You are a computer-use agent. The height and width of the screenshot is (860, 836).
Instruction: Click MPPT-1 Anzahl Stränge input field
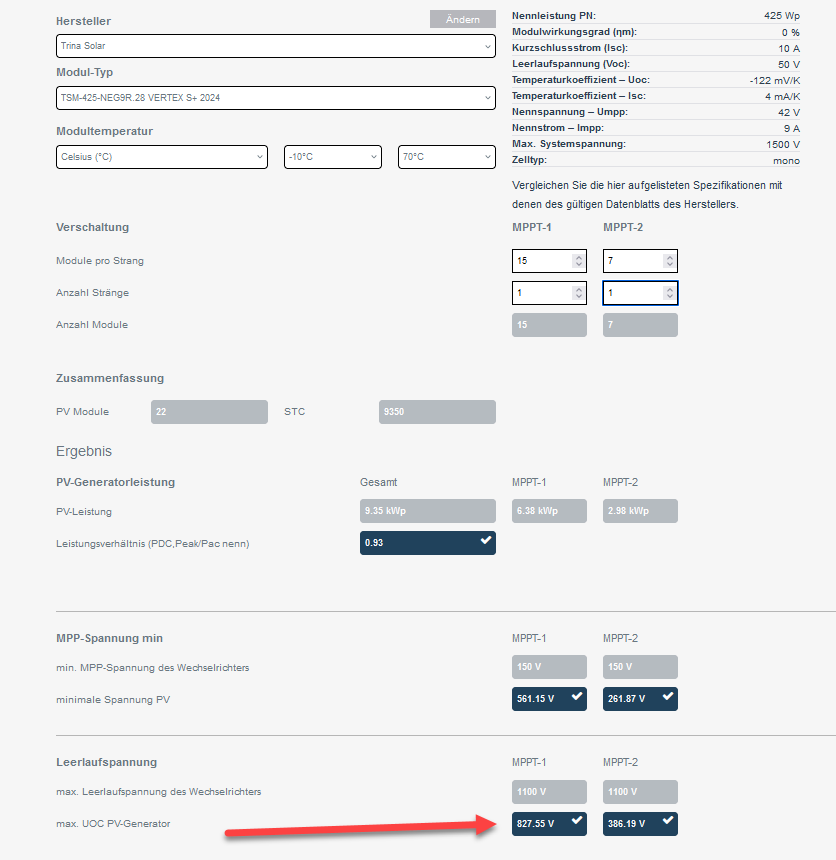click(540, 293)
